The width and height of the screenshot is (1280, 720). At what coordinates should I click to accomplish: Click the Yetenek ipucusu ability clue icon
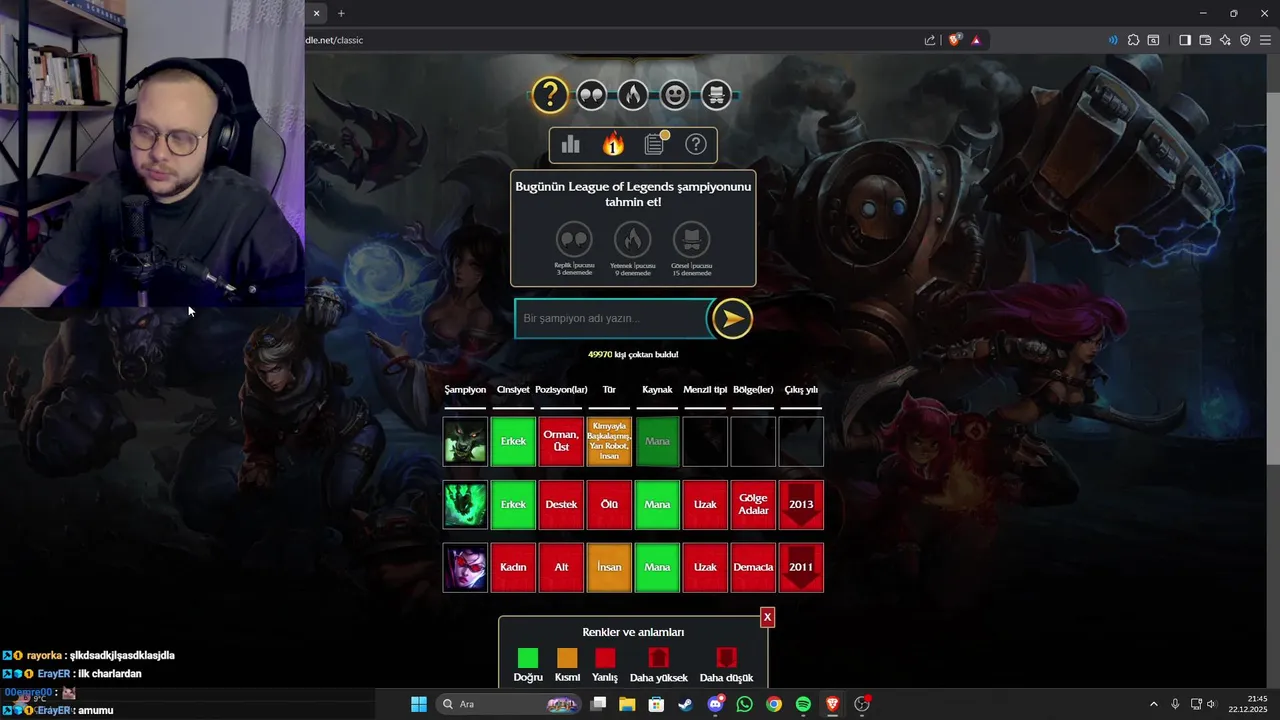(x=633, y=240)
